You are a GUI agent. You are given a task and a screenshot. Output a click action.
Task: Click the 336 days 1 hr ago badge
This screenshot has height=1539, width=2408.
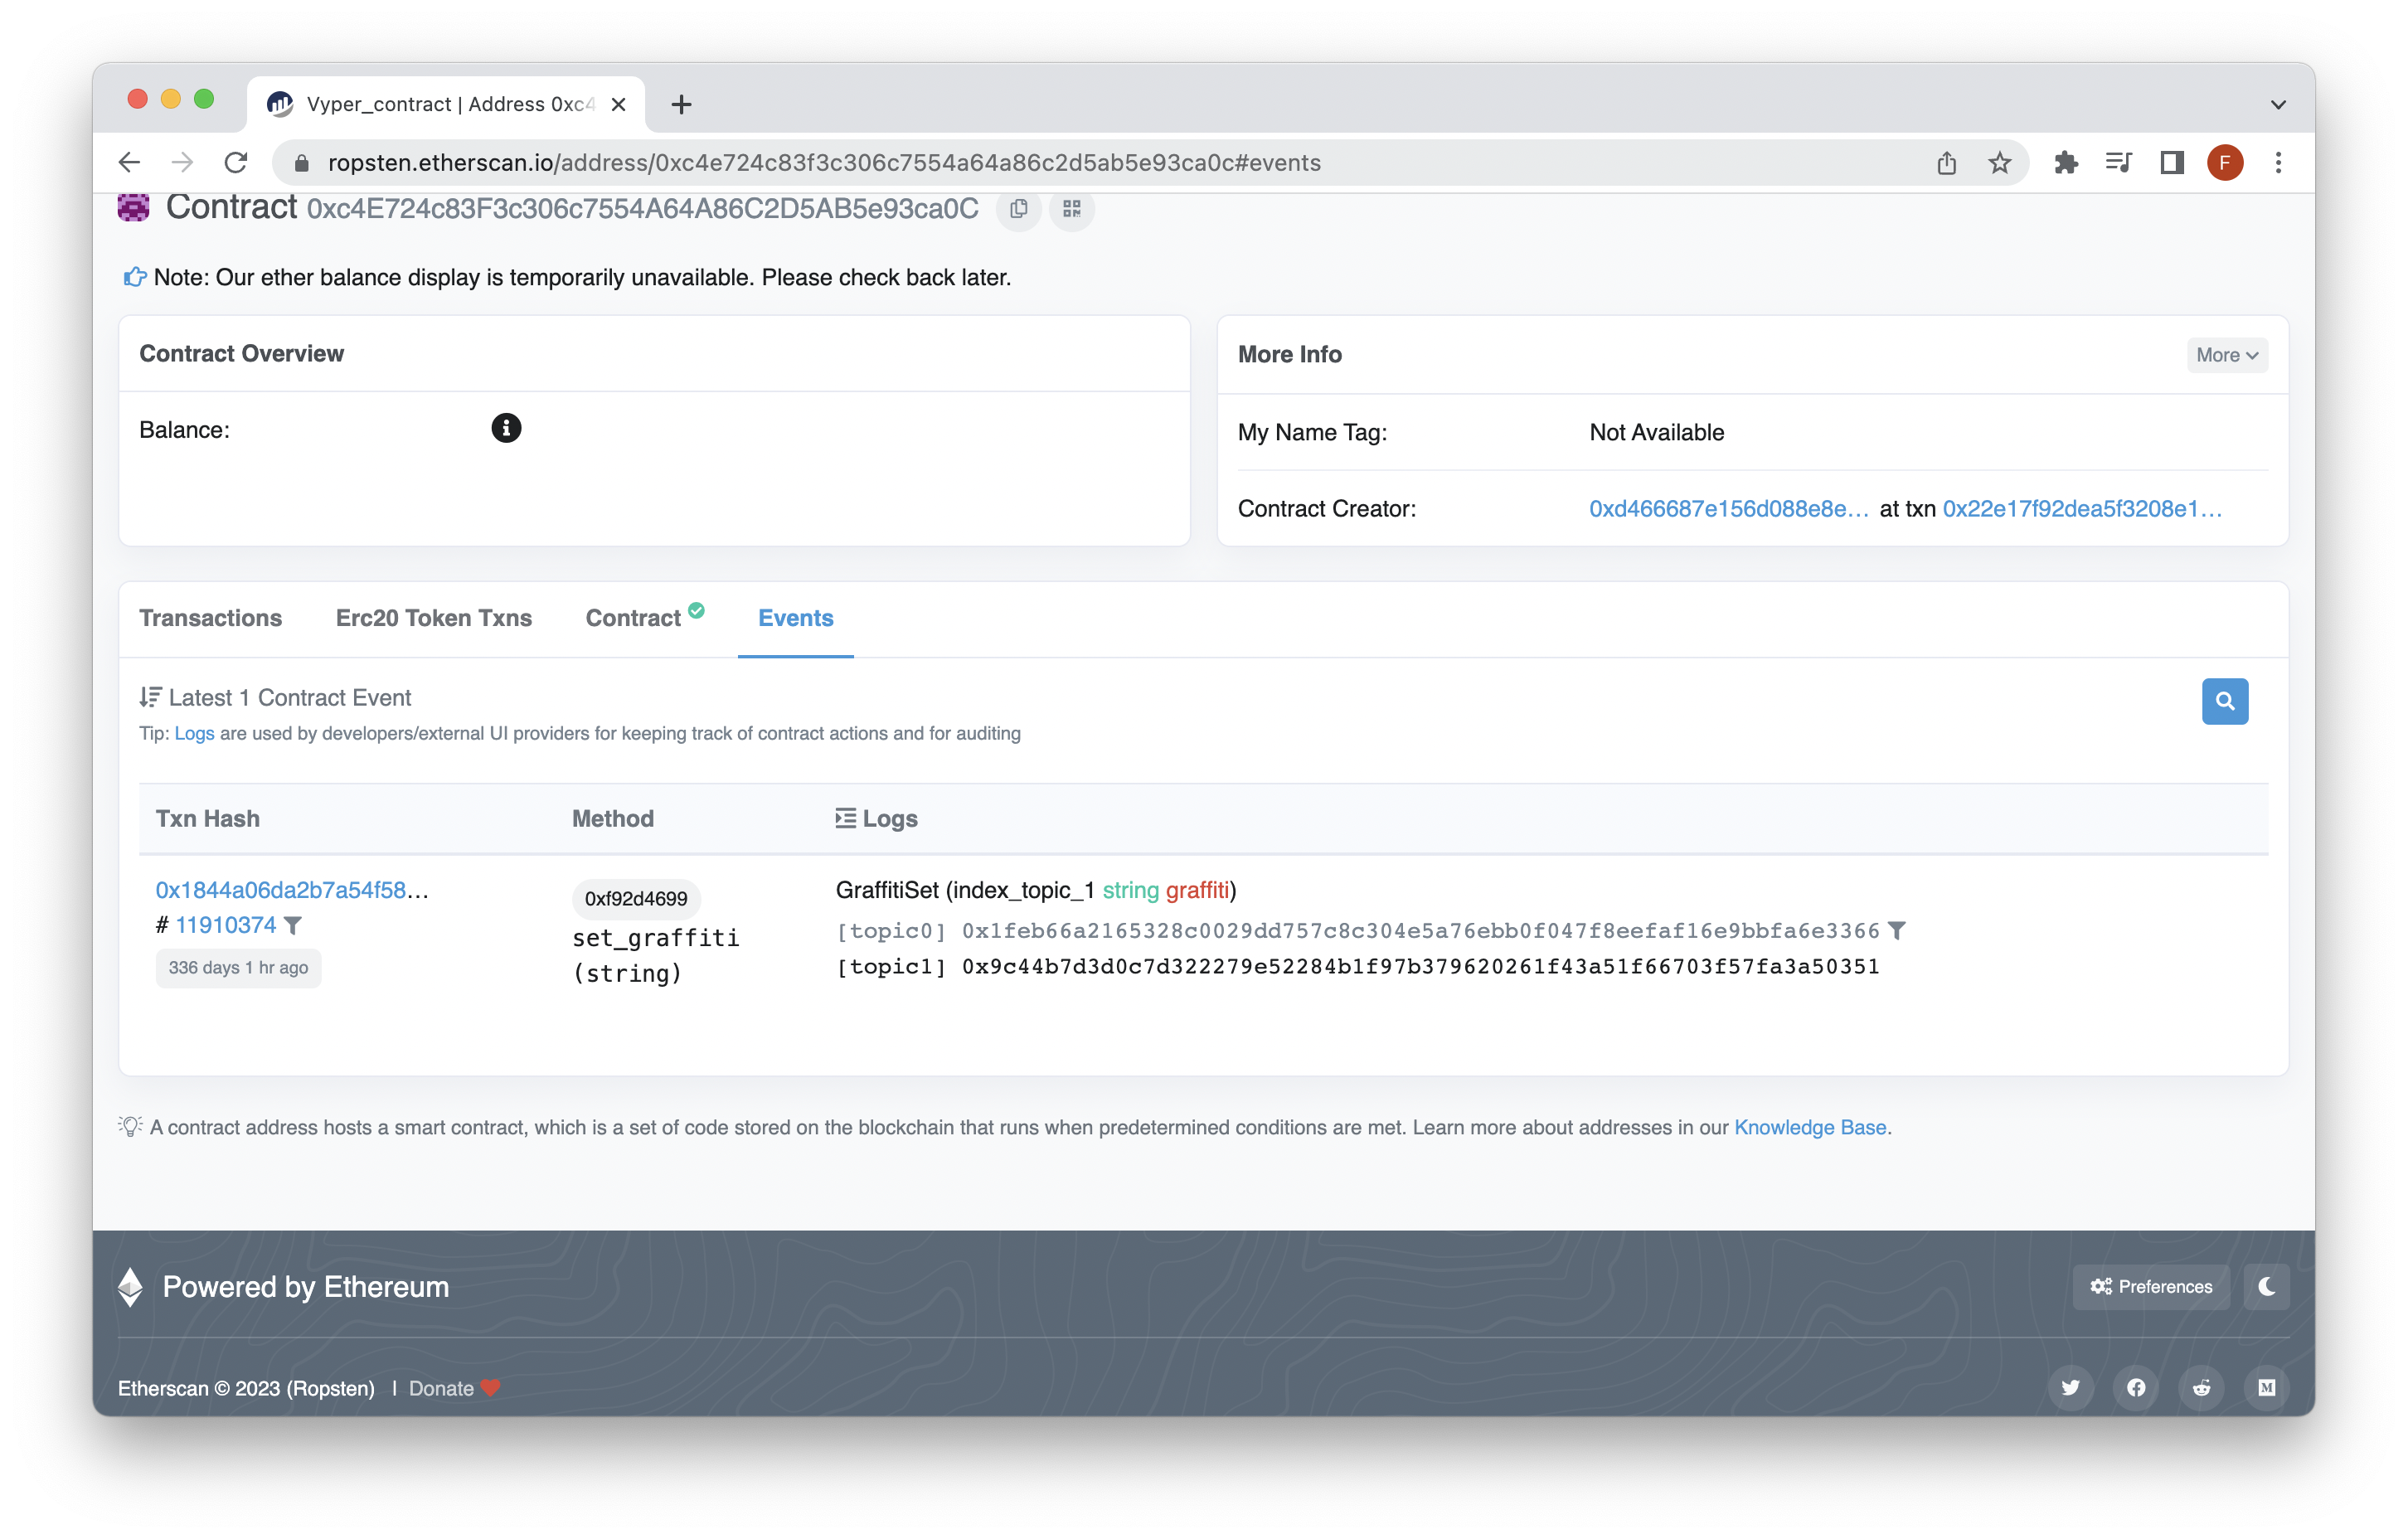pos(238,967)
